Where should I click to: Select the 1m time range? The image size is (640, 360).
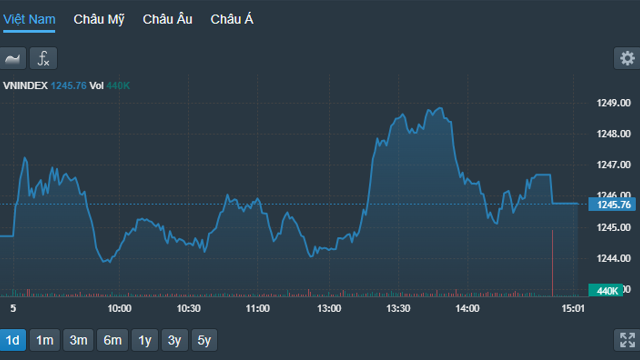coord(45,340)
